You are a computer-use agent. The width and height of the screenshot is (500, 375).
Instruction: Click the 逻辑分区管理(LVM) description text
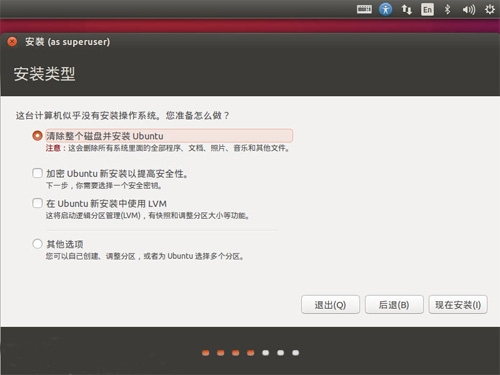148,216
